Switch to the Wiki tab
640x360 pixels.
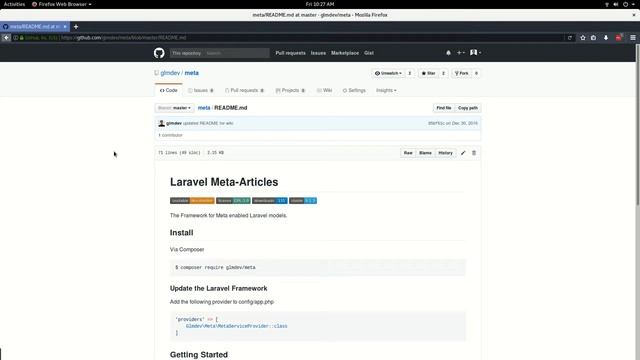tap(324, 90)
